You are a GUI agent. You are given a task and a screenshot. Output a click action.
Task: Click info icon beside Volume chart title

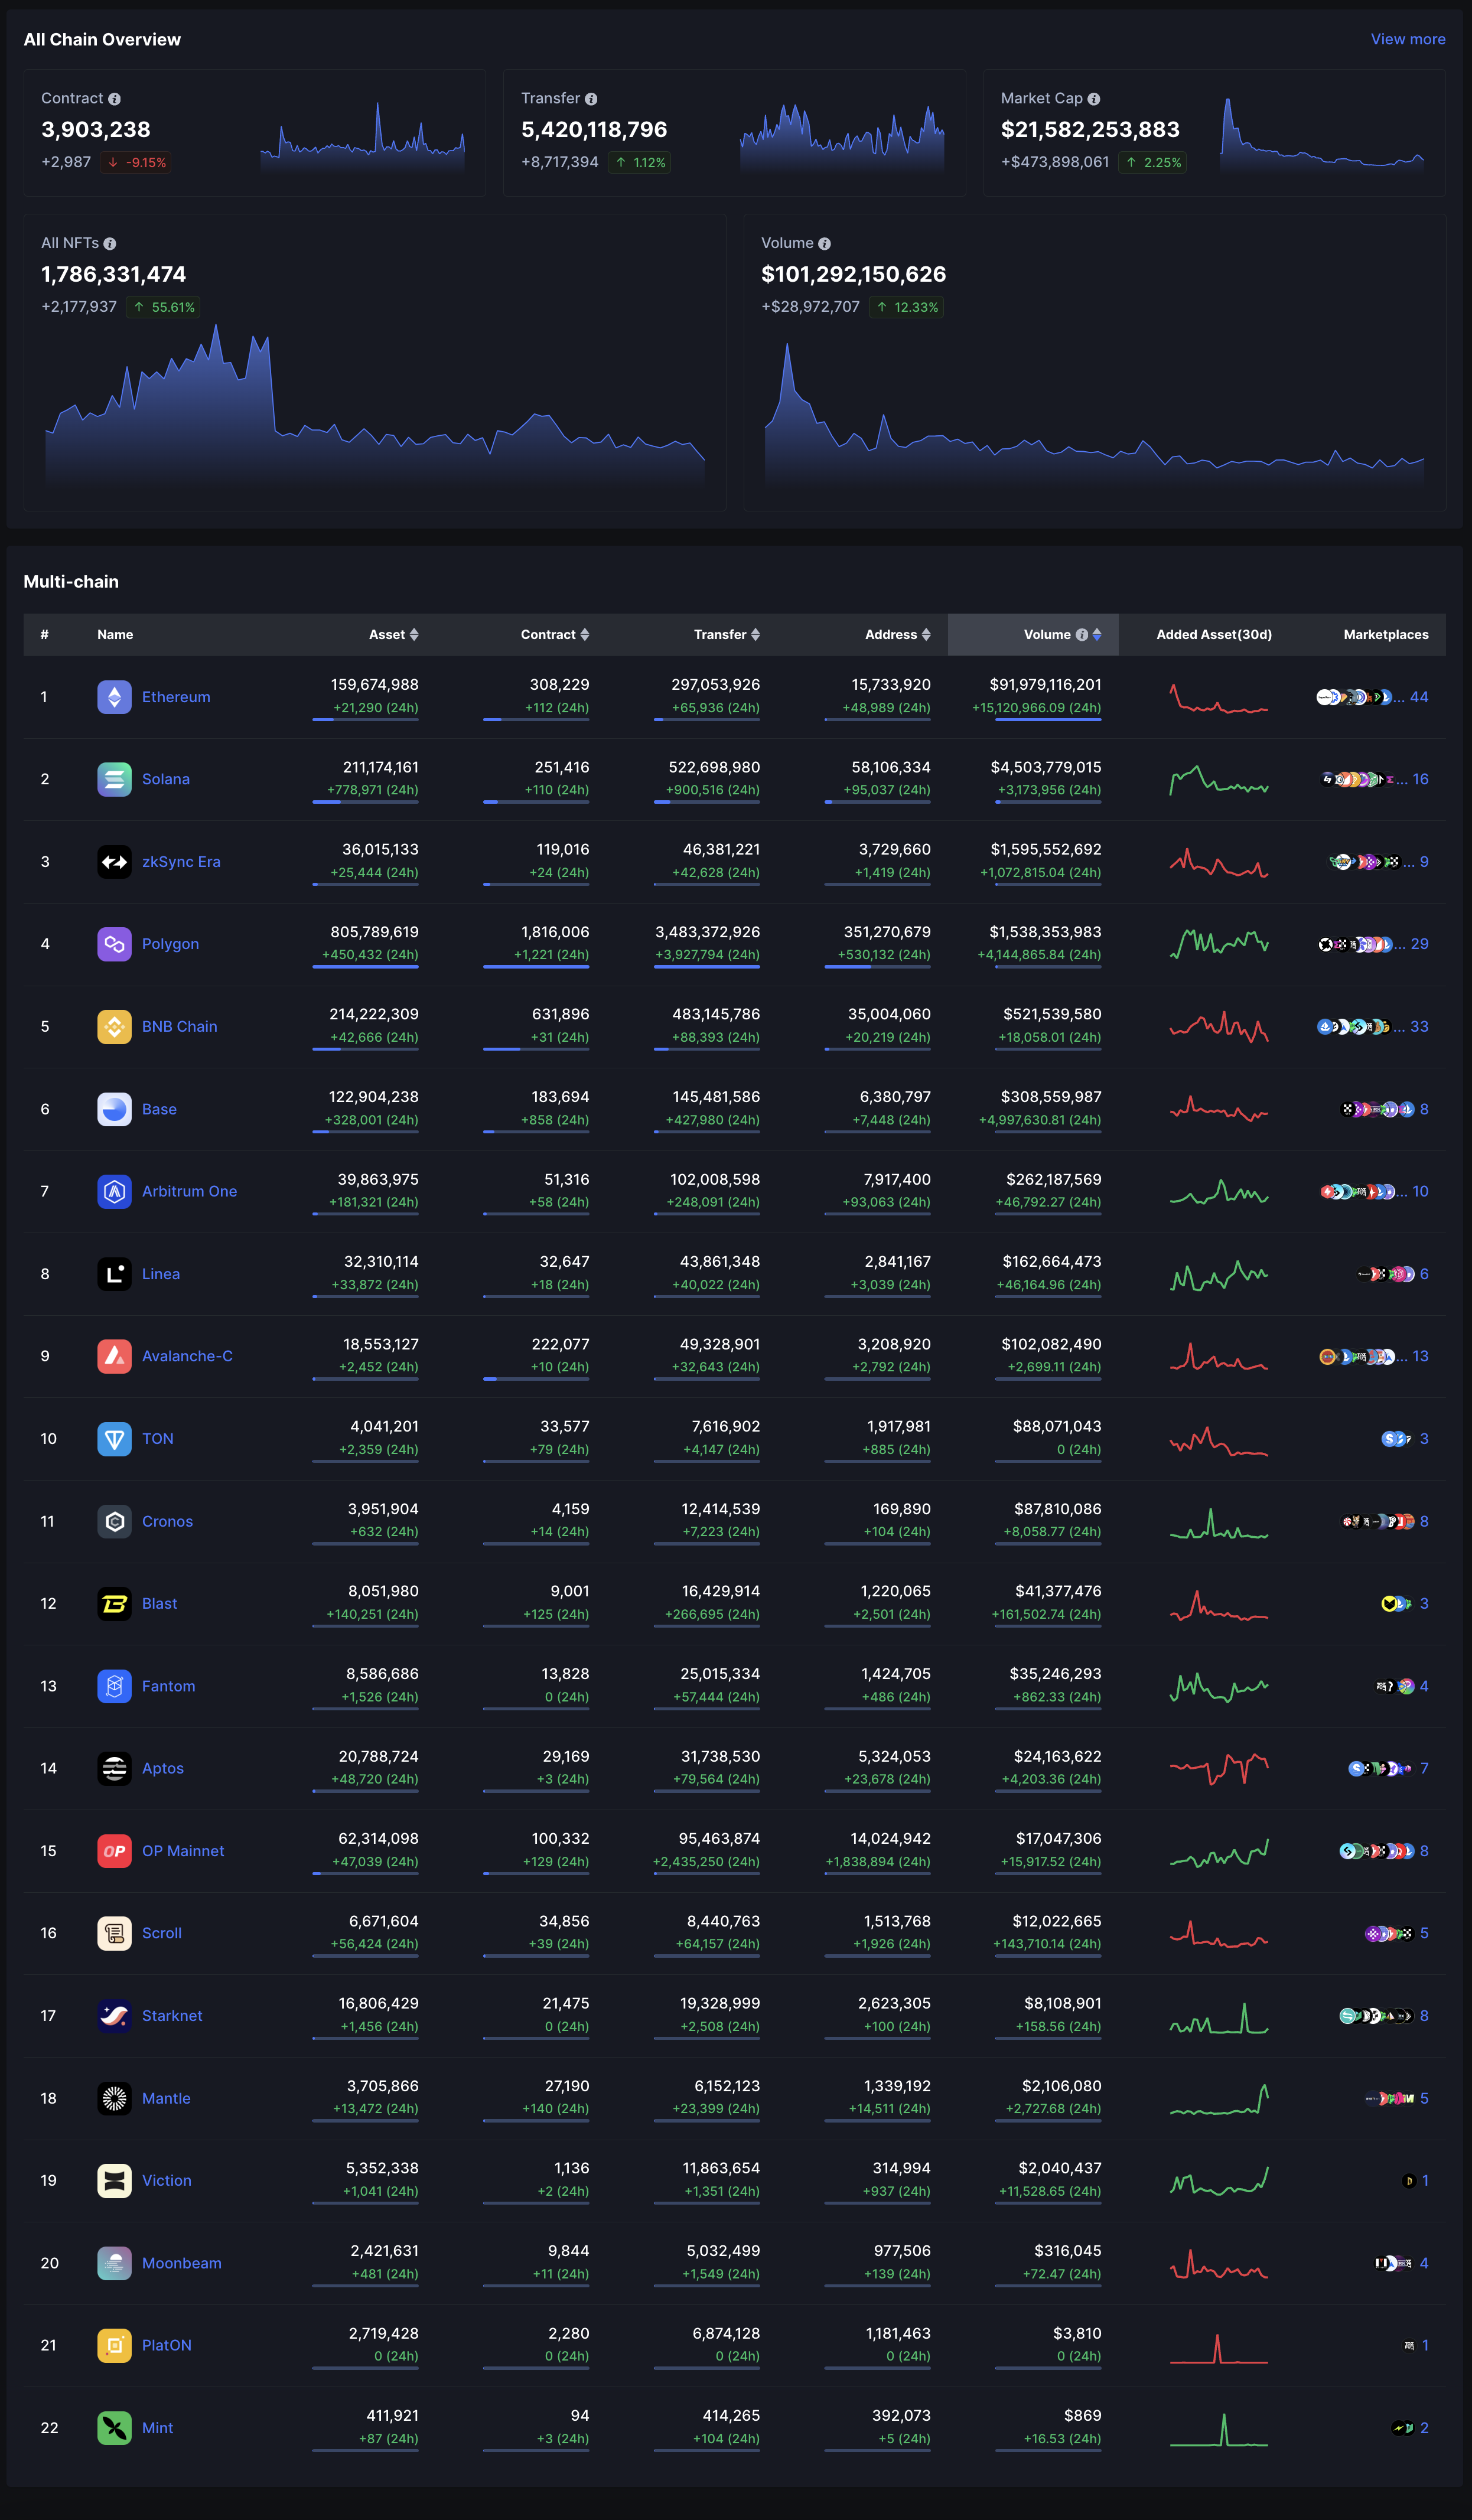pyautogui.click(x=824, y=244)
